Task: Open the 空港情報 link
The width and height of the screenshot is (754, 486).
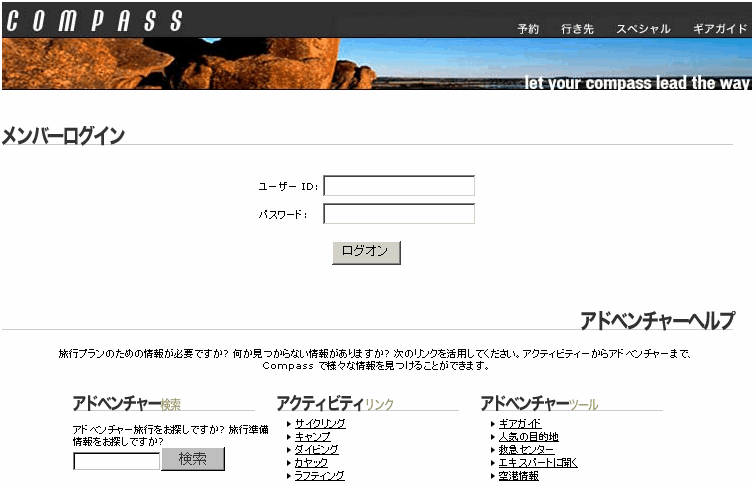Action: pyautogui.click(x=518, y=475)
